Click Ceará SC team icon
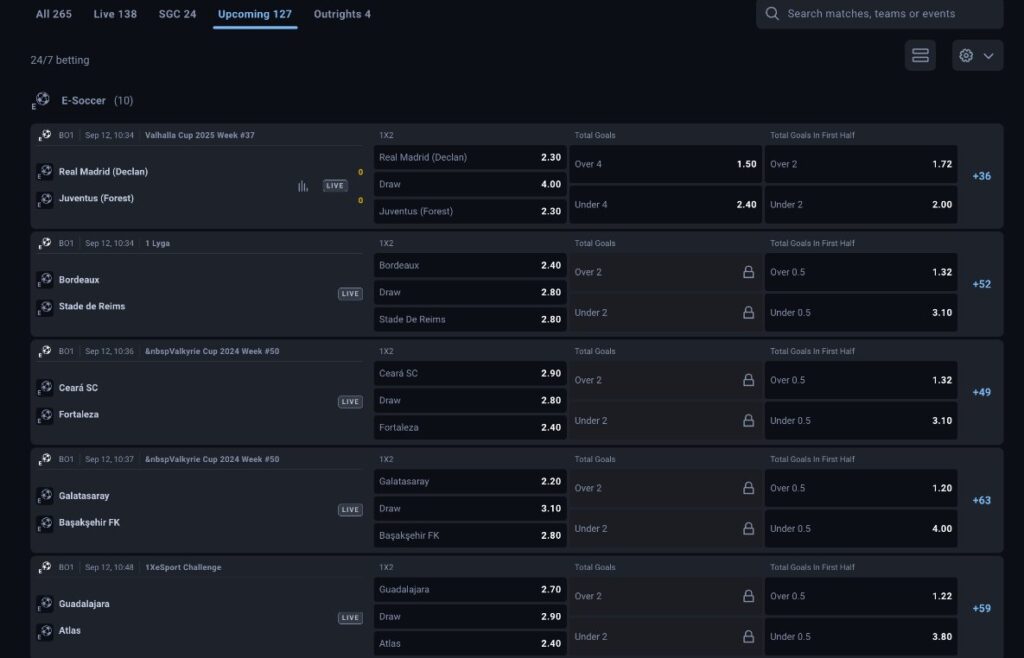1024x658 pixels. coord(45,388)
